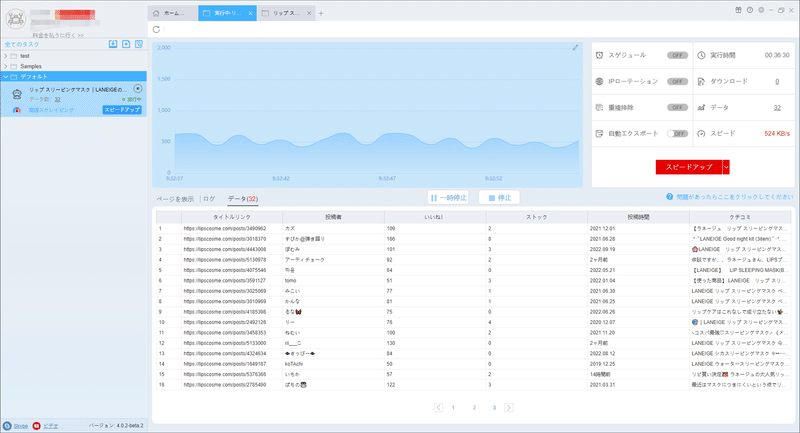
Task: Toggle the 自動エクスポート switch
Action: (x=678, y=134)
